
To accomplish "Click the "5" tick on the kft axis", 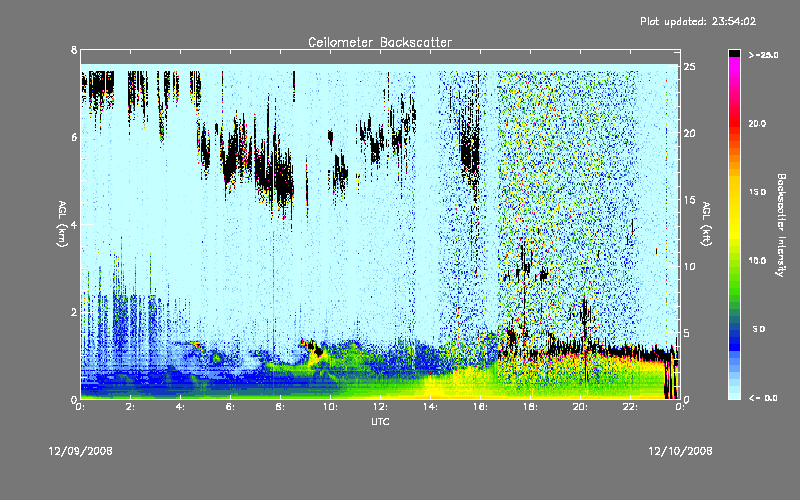I will pyautogui.click(x=687, y=333).
